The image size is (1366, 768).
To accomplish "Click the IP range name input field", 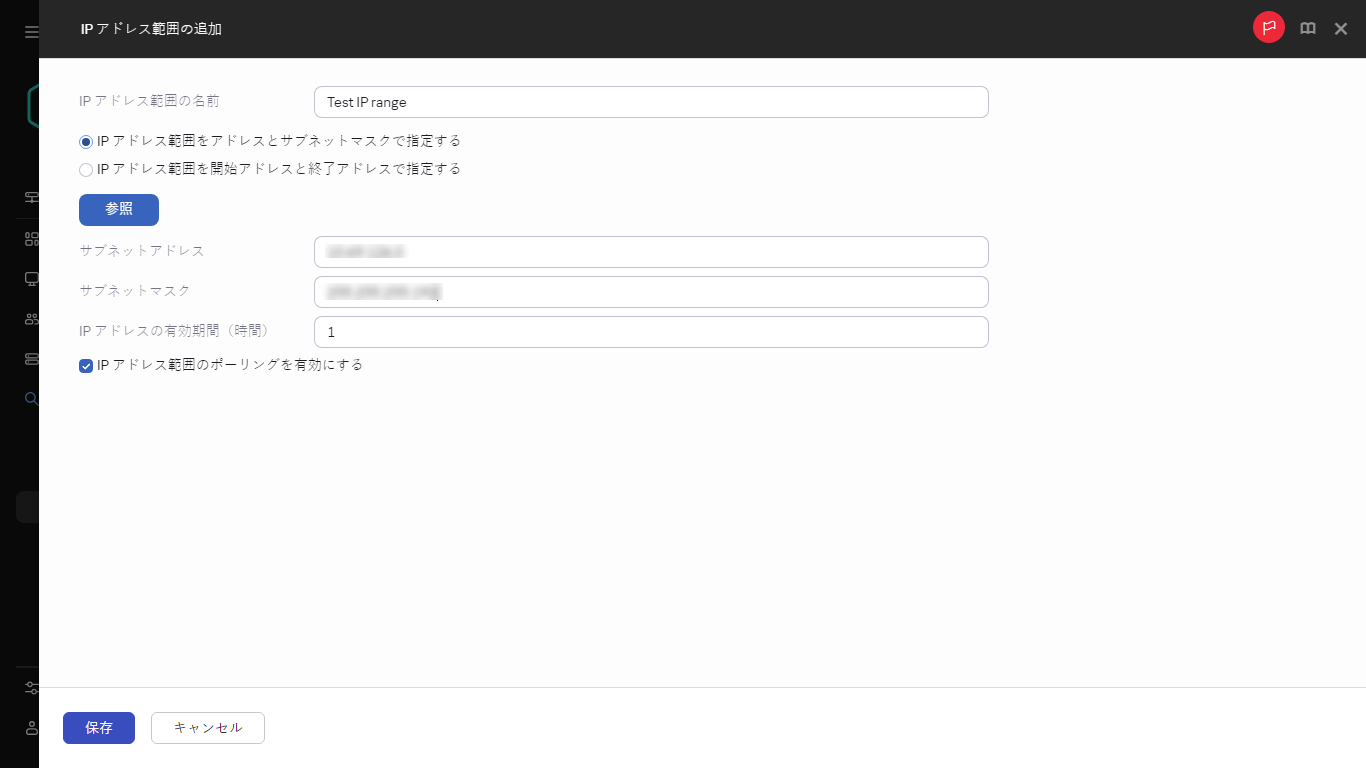I will 650,102.
